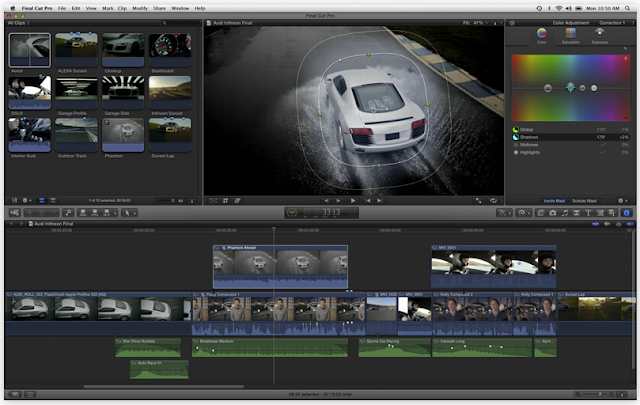Click the Highlights white puck on color board
The image size is (640, 405).
[594, 88]
